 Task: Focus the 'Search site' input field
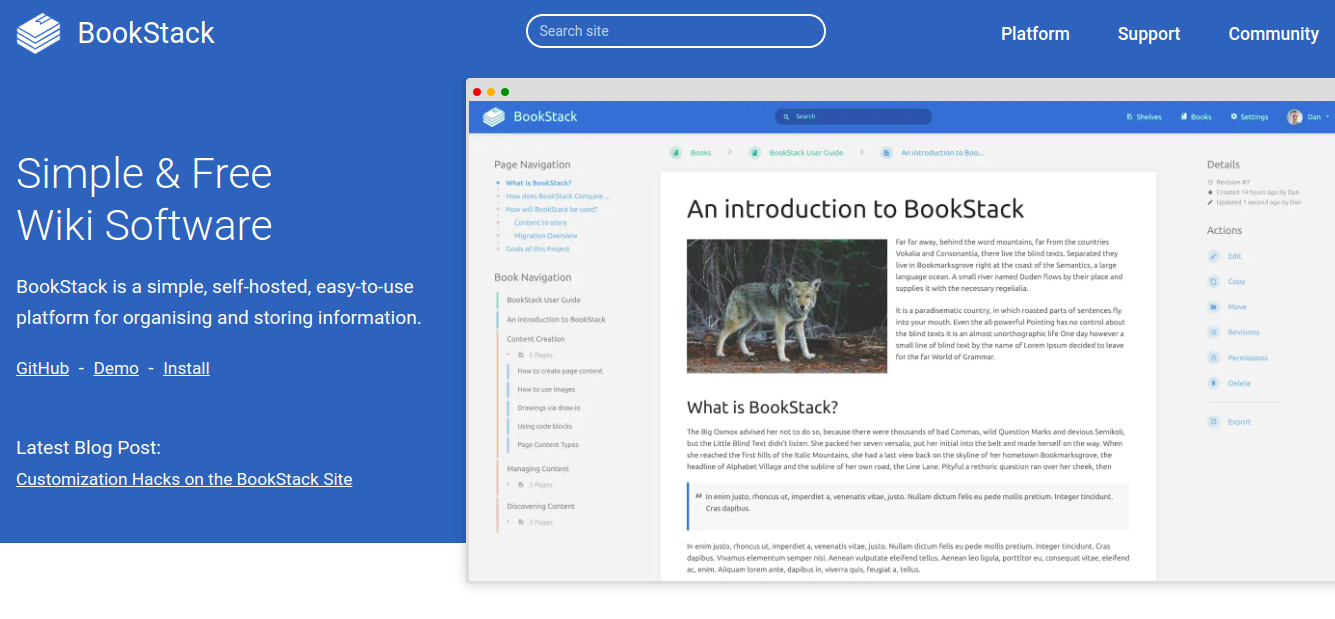(676, 31)
